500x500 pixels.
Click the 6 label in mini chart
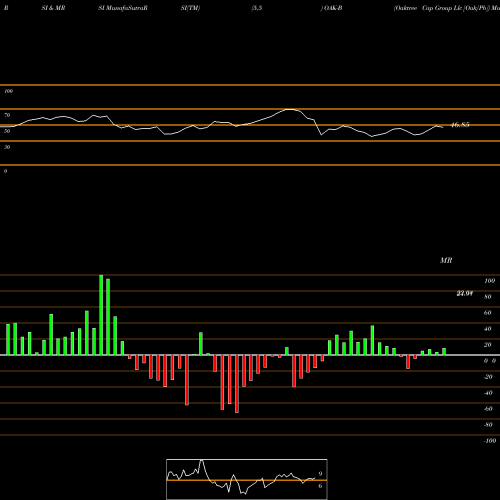pyautogui.click(x=320, y=486)
